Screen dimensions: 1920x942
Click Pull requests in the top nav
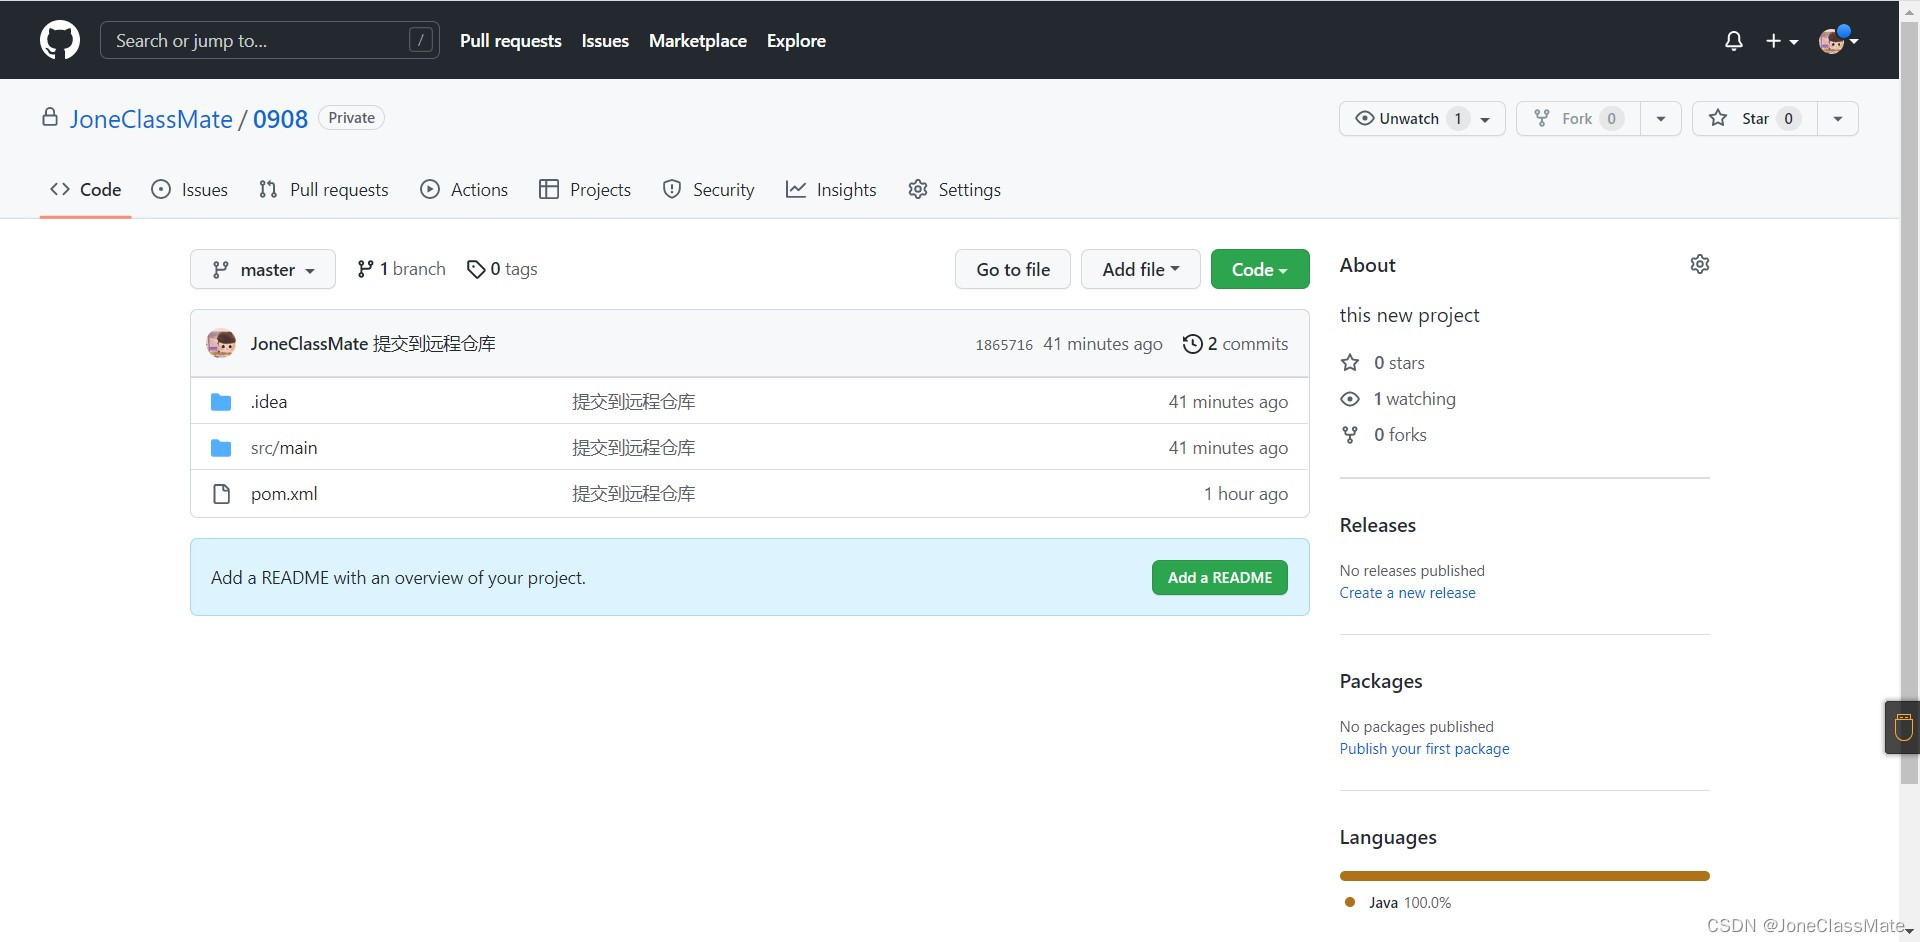(511, 41)
